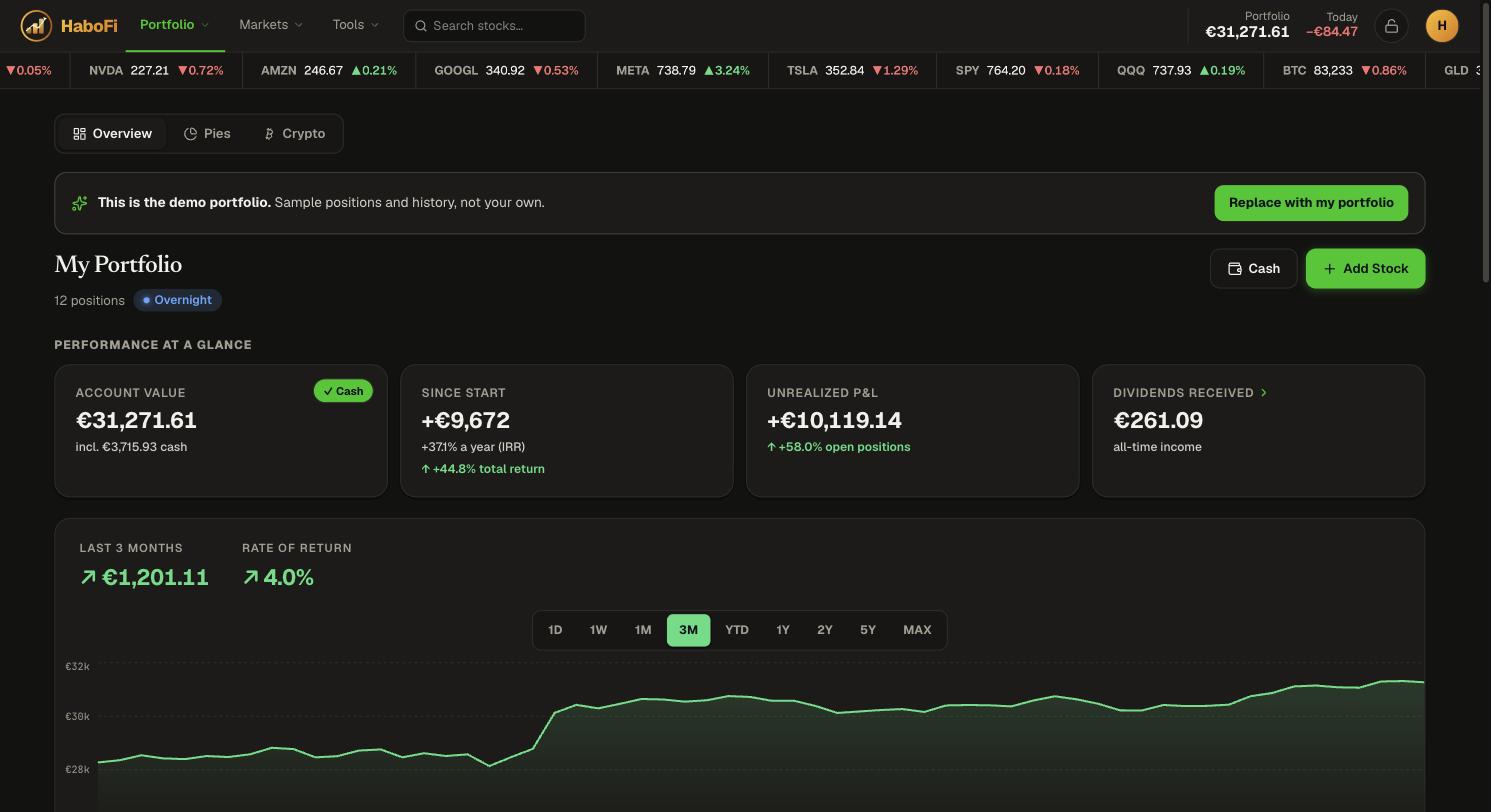Click the wallet icon on Cash button
Image resolution: width=1491 pixels, height=812 pixels.
[1235, 269]
